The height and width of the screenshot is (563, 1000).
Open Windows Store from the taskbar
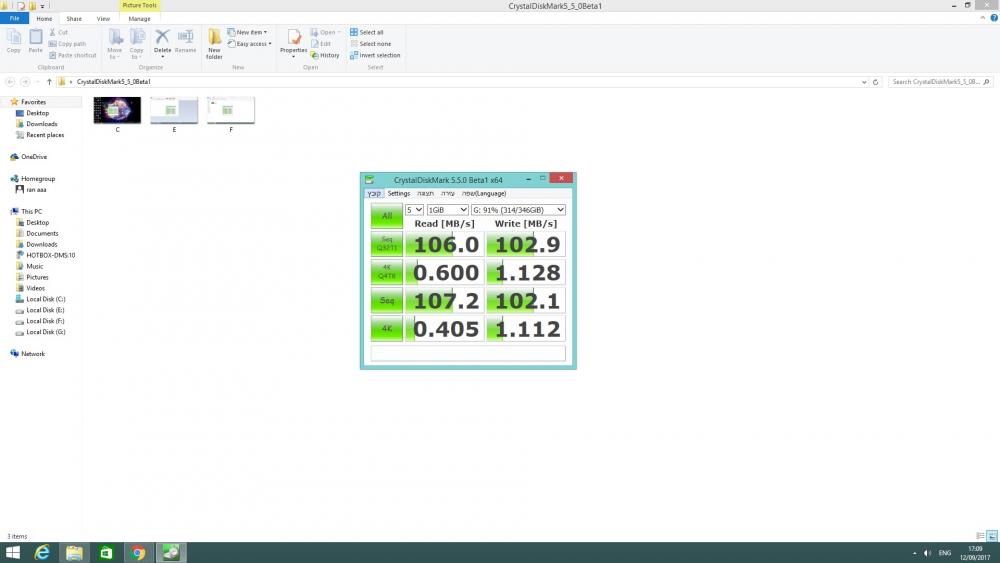point(106,553)
